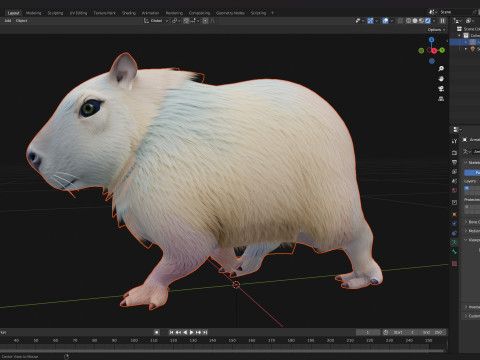Open the Add menu in the viewport header
Screen dimensions: 480x360
coord(8,21)
